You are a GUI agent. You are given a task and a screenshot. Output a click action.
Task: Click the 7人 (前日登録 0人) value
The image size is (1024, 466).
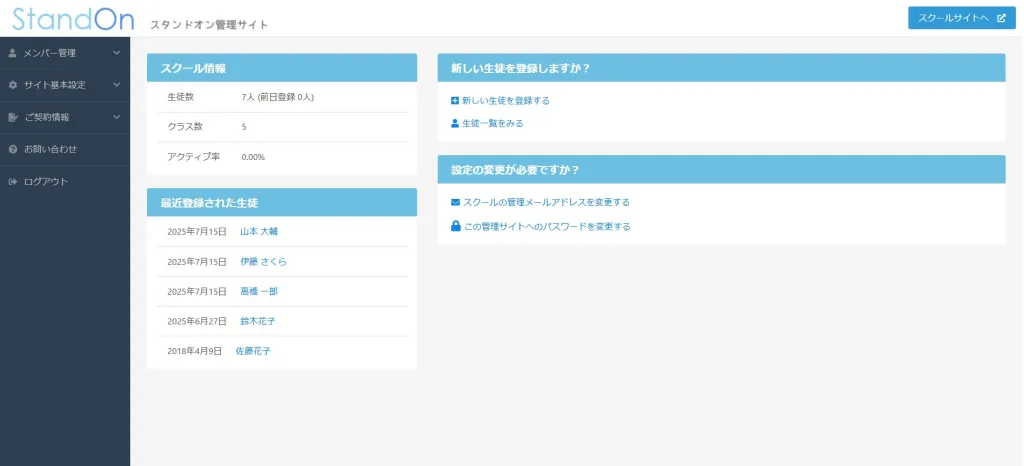pyautogui.click(x=278, y=97)
